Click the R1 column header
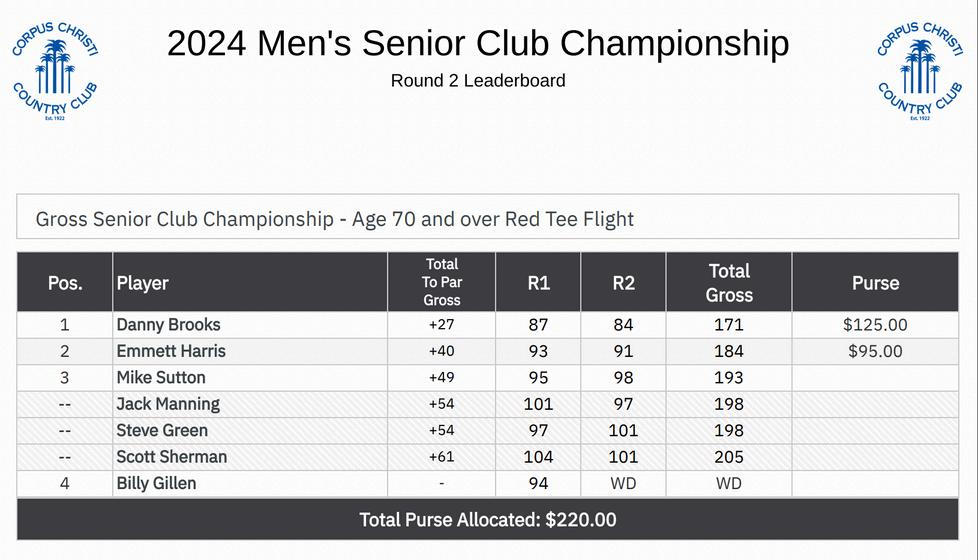 539,283
